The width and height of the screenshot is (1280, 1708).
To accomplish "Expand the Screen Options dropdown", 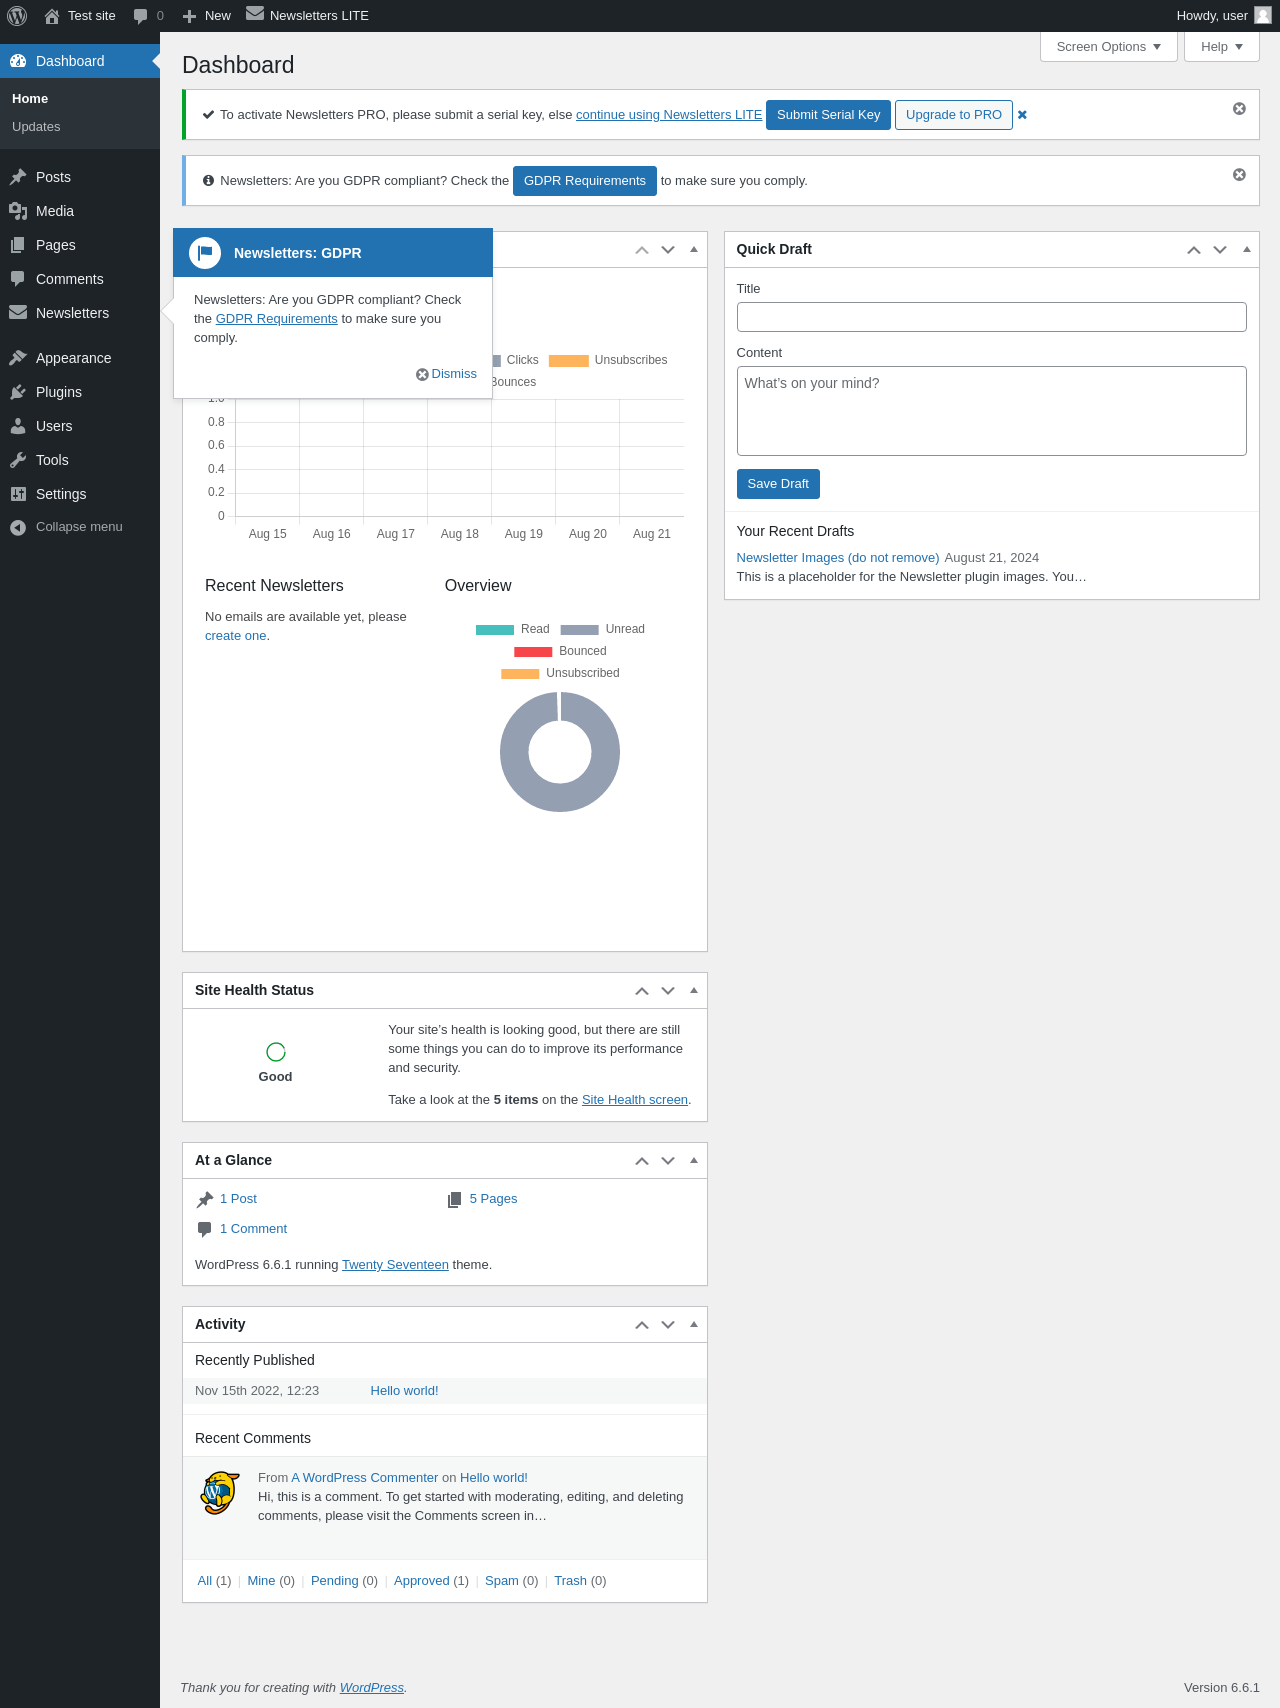I will [x=1109, y=47].
